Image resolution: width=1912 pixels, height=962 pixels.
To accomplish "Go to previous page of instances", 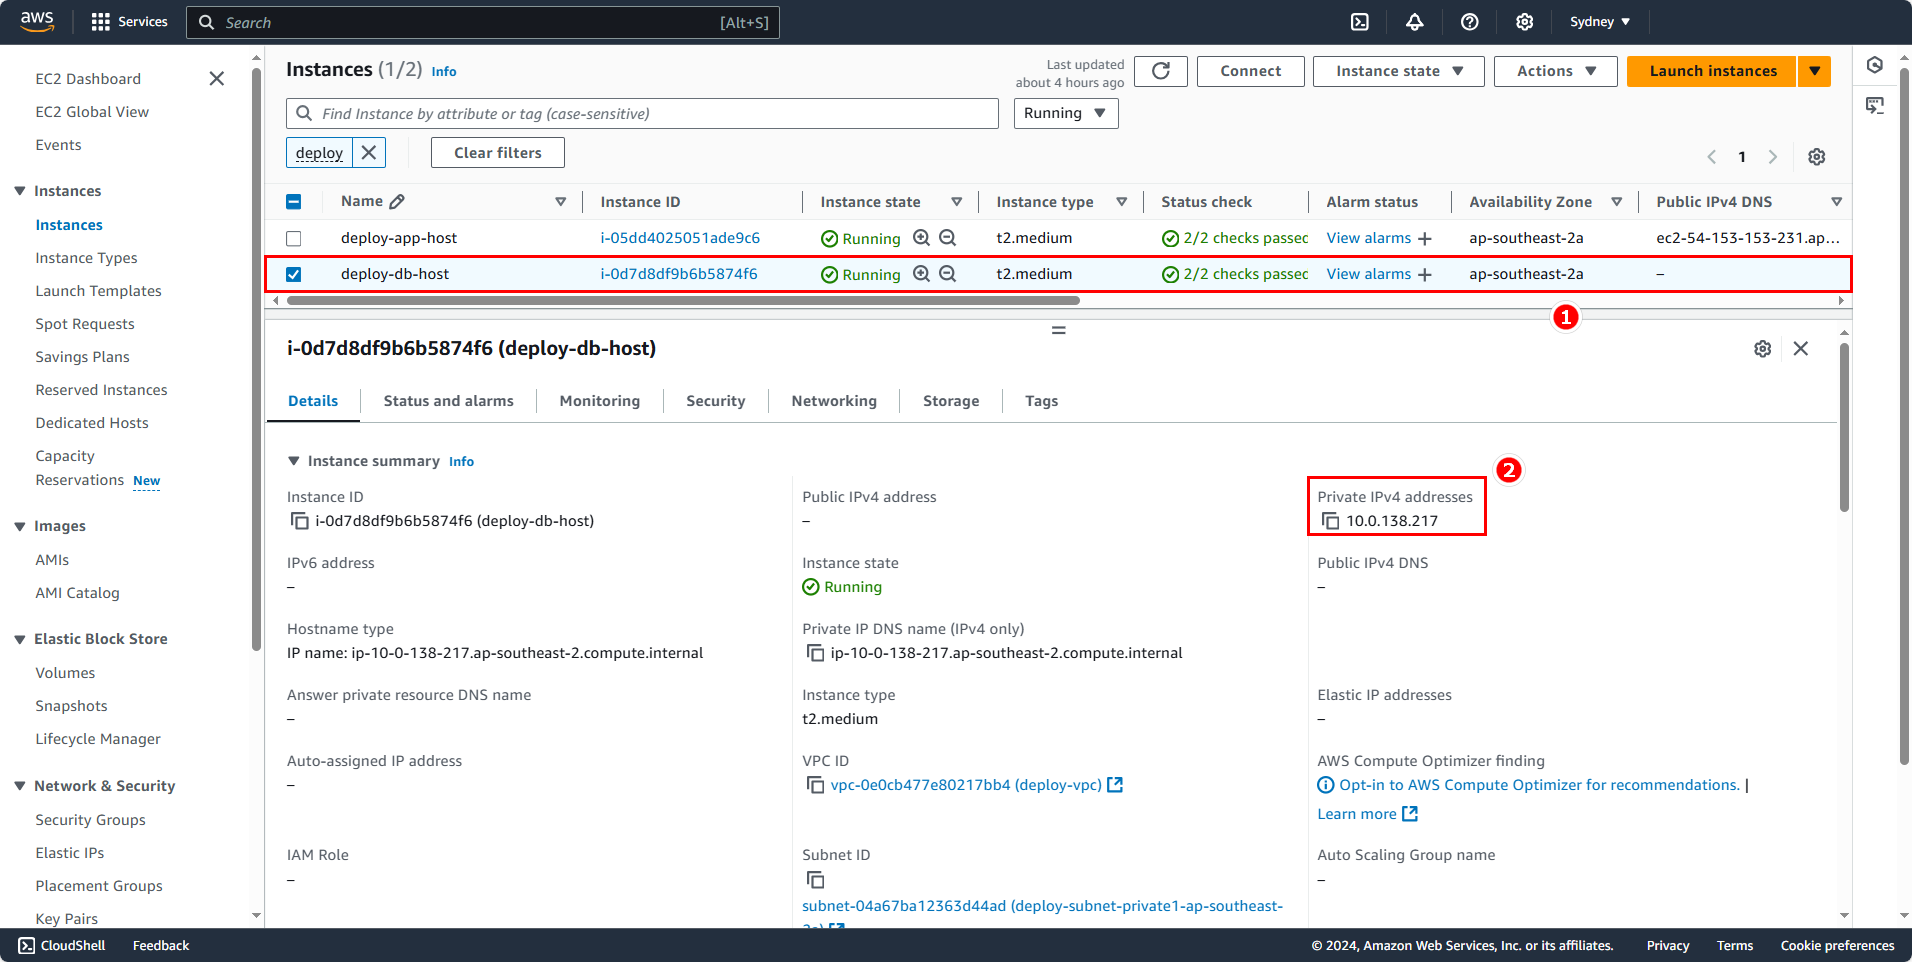I will click(x=1712, y=157).
